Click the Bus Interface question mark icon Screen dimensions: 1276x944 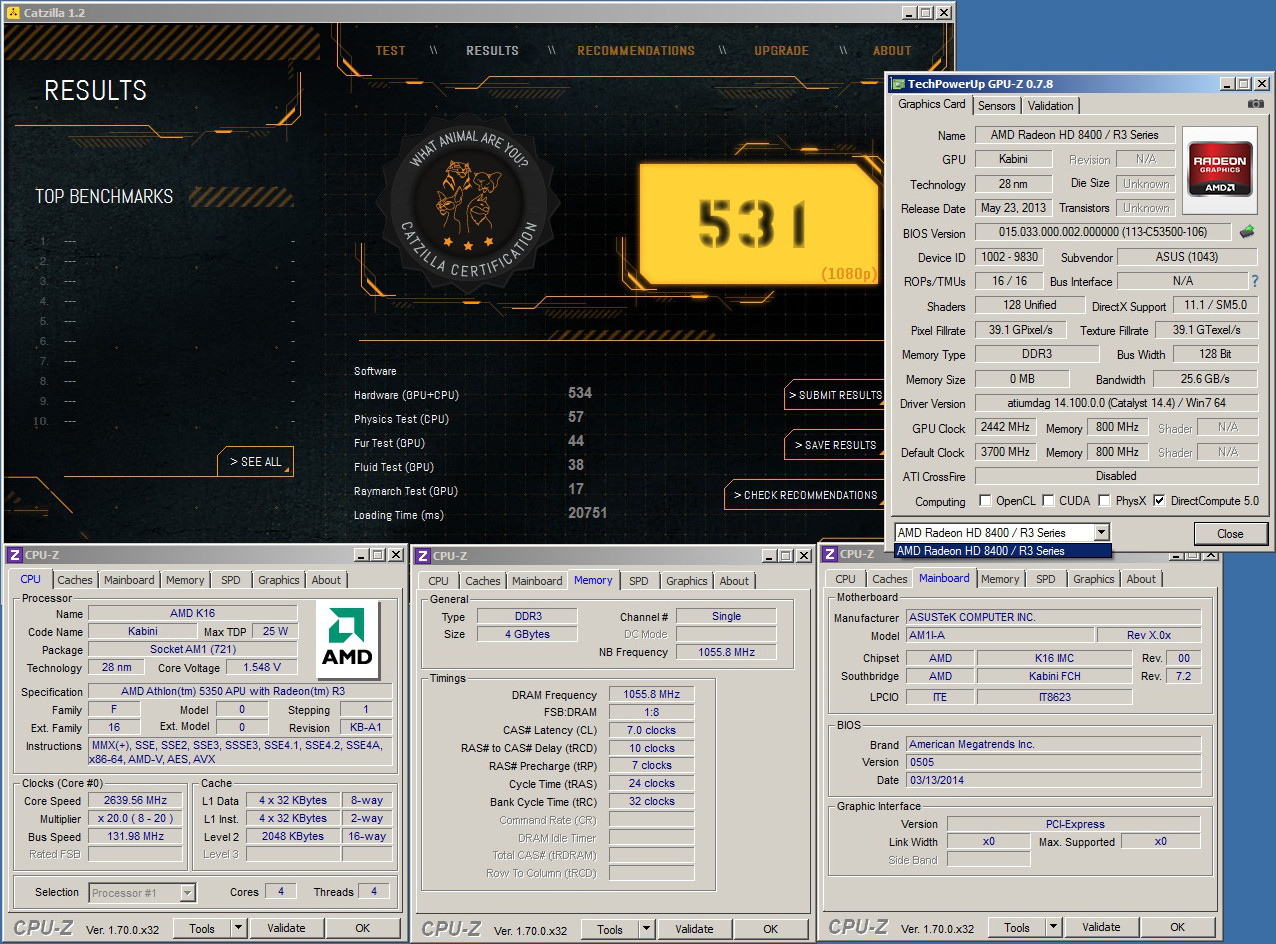tap(1255, 281)
